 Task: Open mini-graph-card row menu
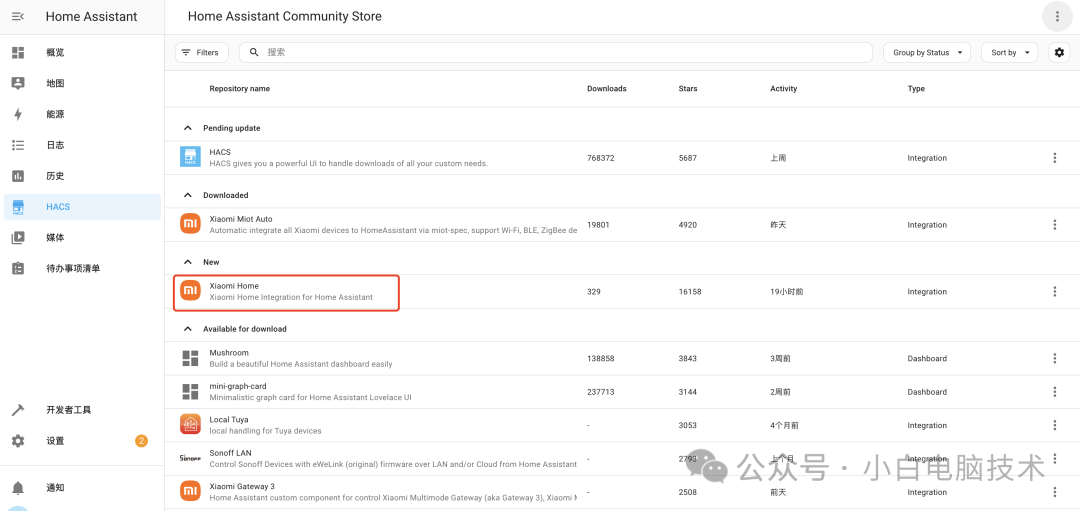[x=1055, y=392]
